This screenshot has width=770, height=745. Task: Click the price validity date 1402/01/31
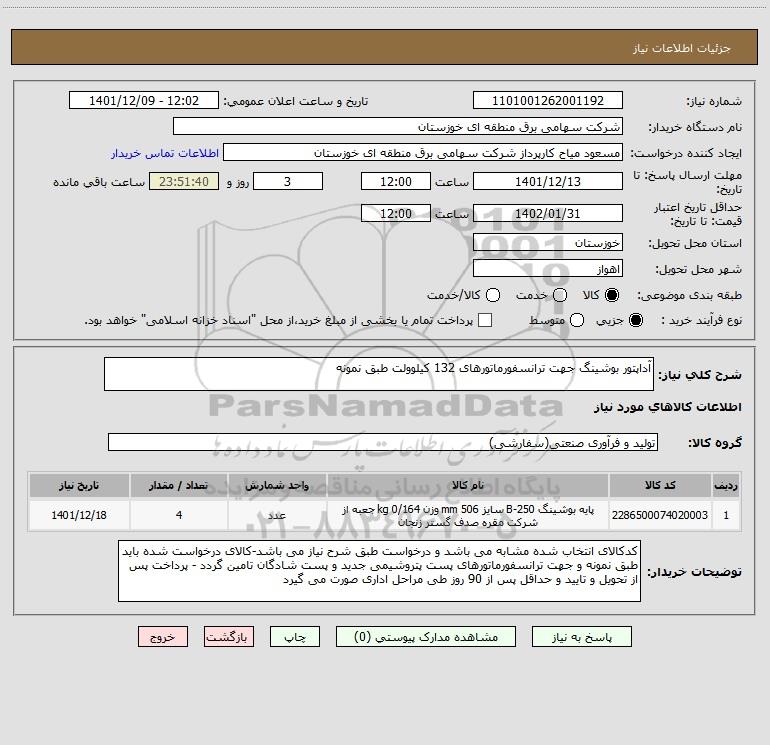point(548,214)
